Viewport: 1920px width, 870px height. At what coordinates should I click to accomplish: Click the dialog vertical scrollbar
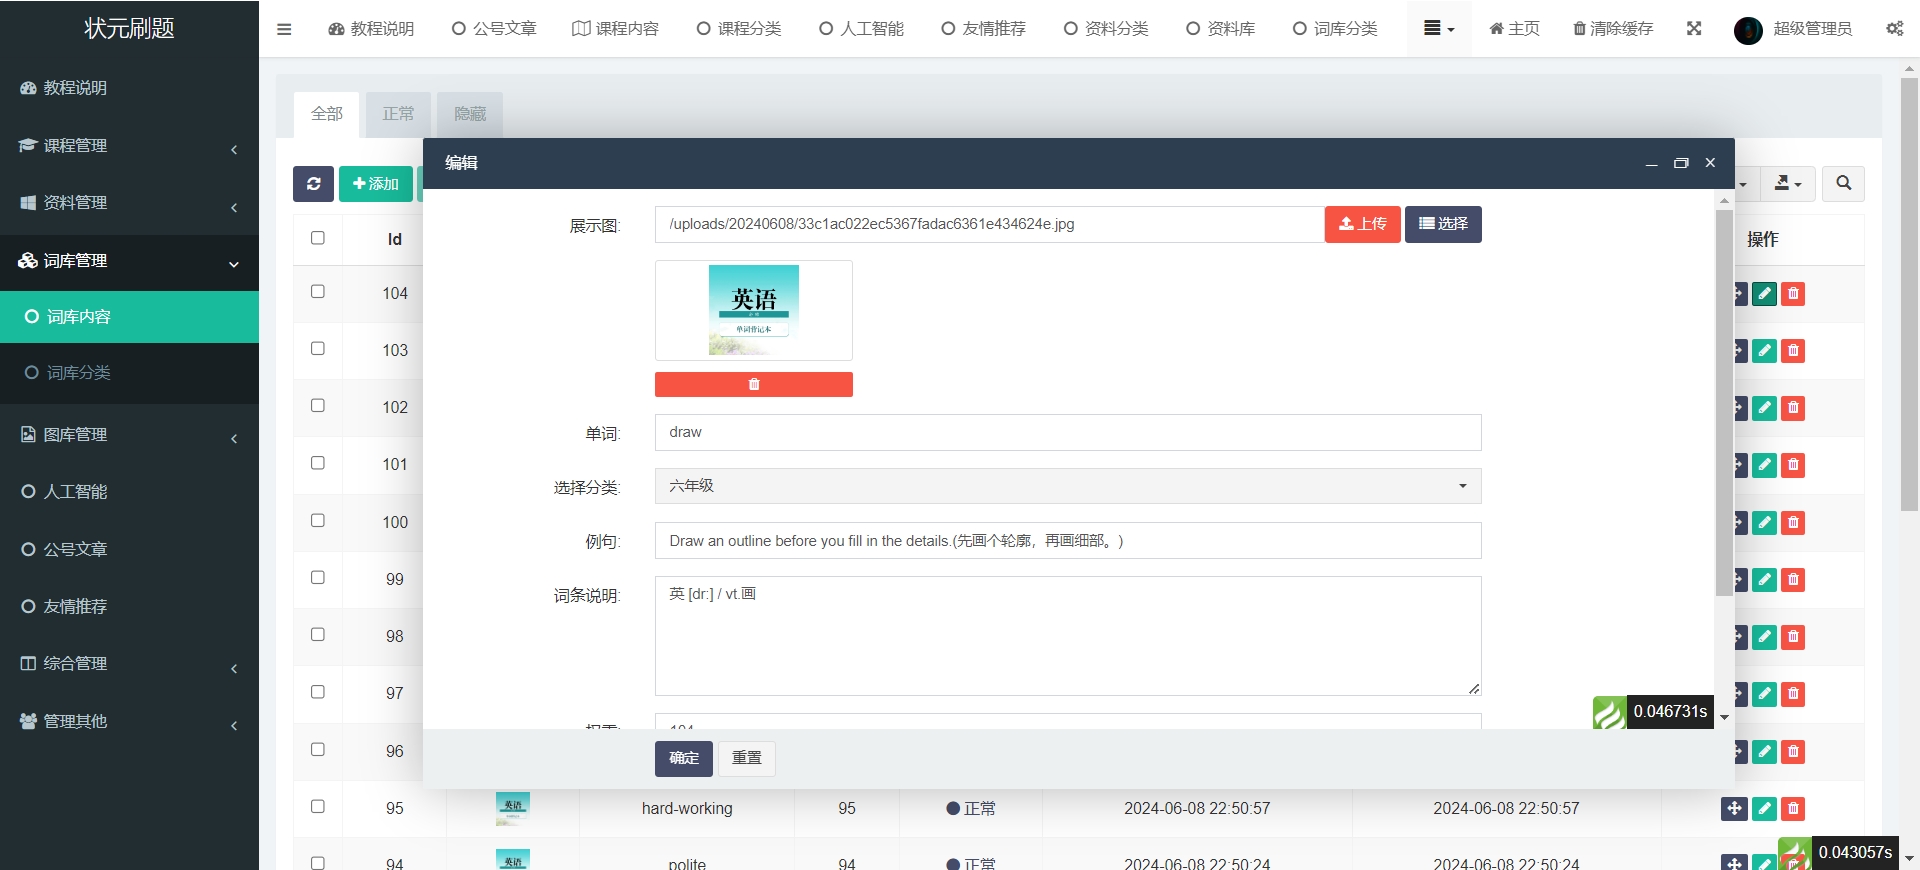pyautogui.click(x=1724, y=403)
